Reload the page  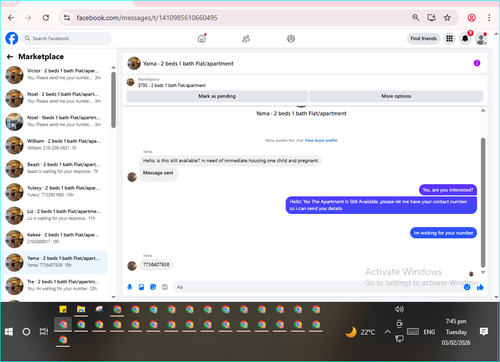tap(46, 18)
